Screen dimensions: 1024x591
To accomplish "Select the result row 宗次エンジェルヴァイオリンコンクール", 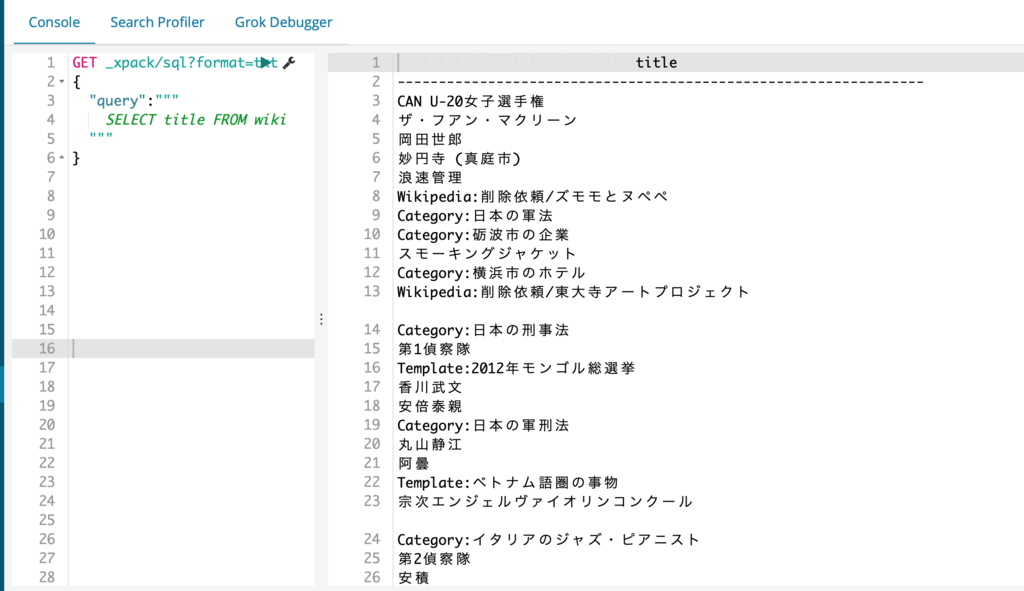I will pos(545,501).
